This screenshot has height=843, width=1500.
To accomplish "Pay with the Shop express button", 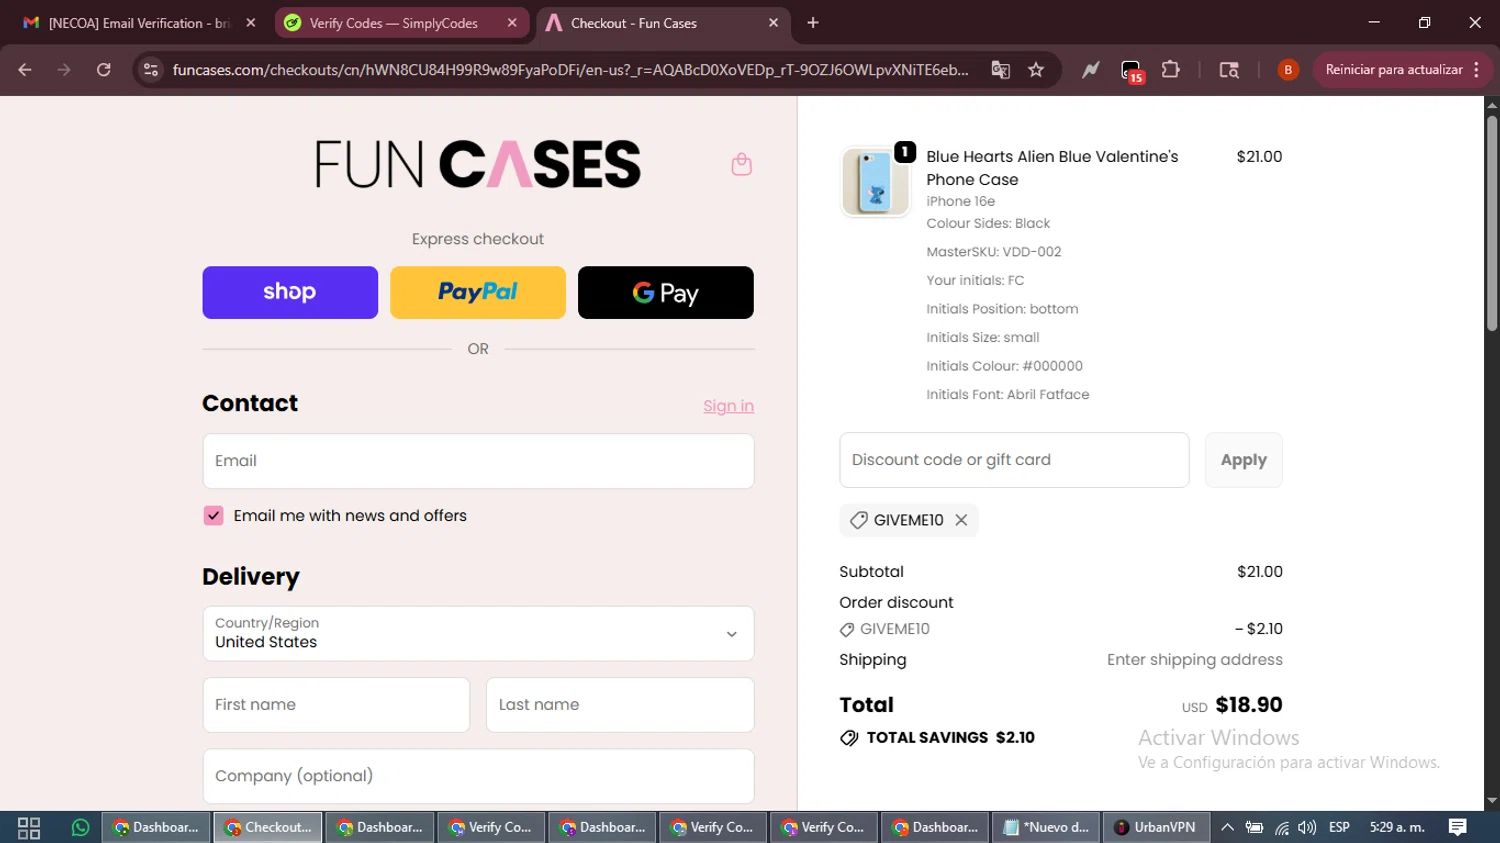I will coord(290,292).
